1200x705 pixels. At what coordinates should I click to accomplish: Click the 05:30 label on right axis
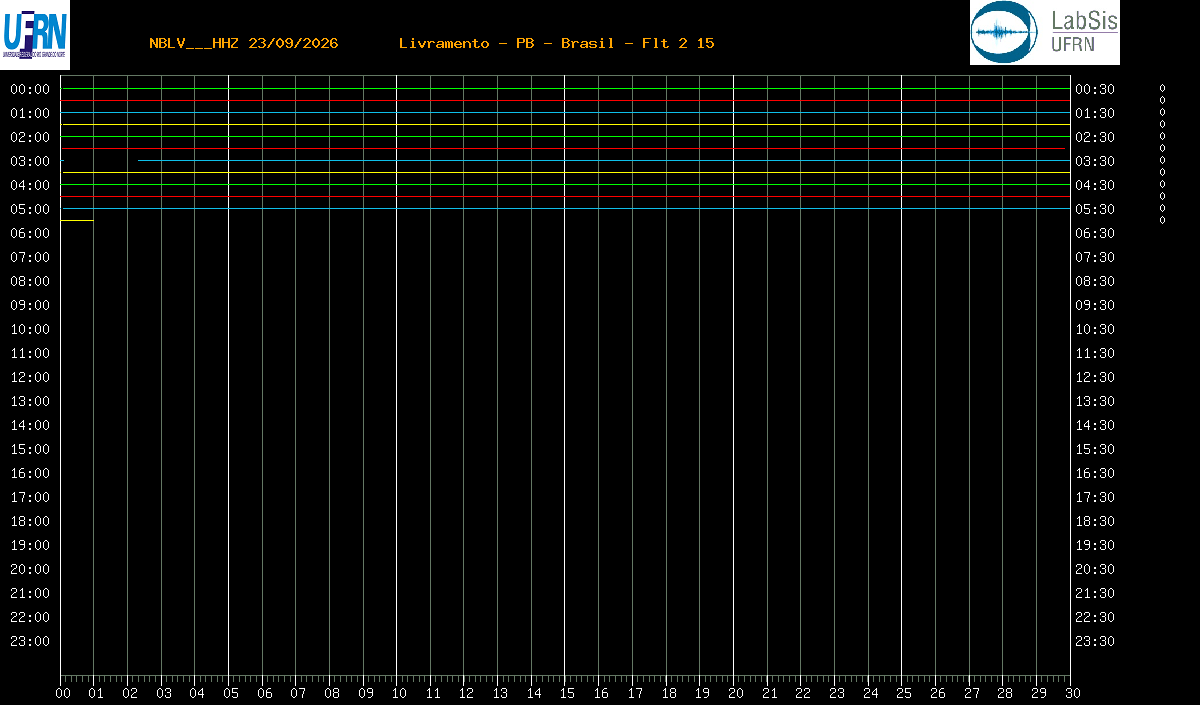coord(1095,209)
